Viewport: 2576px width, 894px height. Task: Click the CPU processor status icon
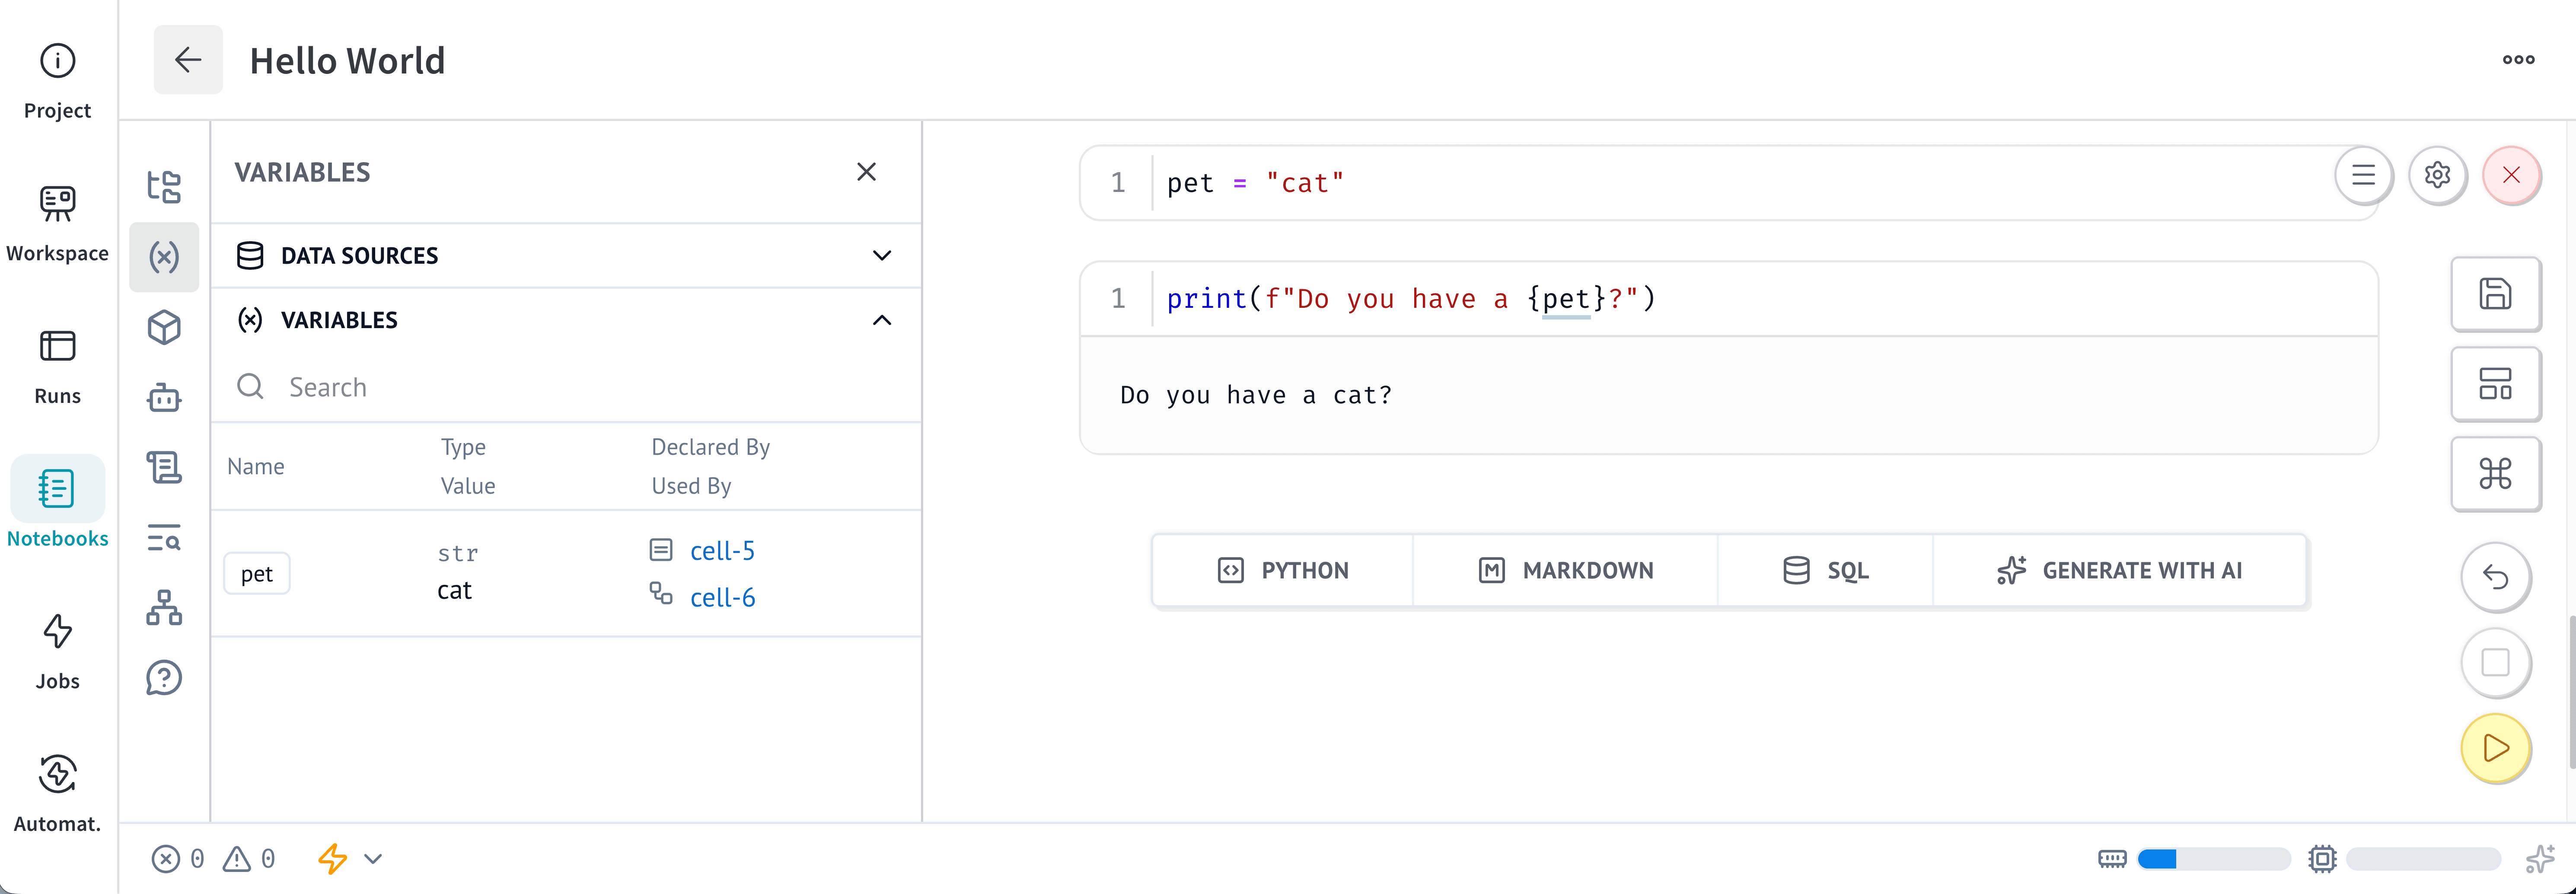click(x=2322, y=859)
